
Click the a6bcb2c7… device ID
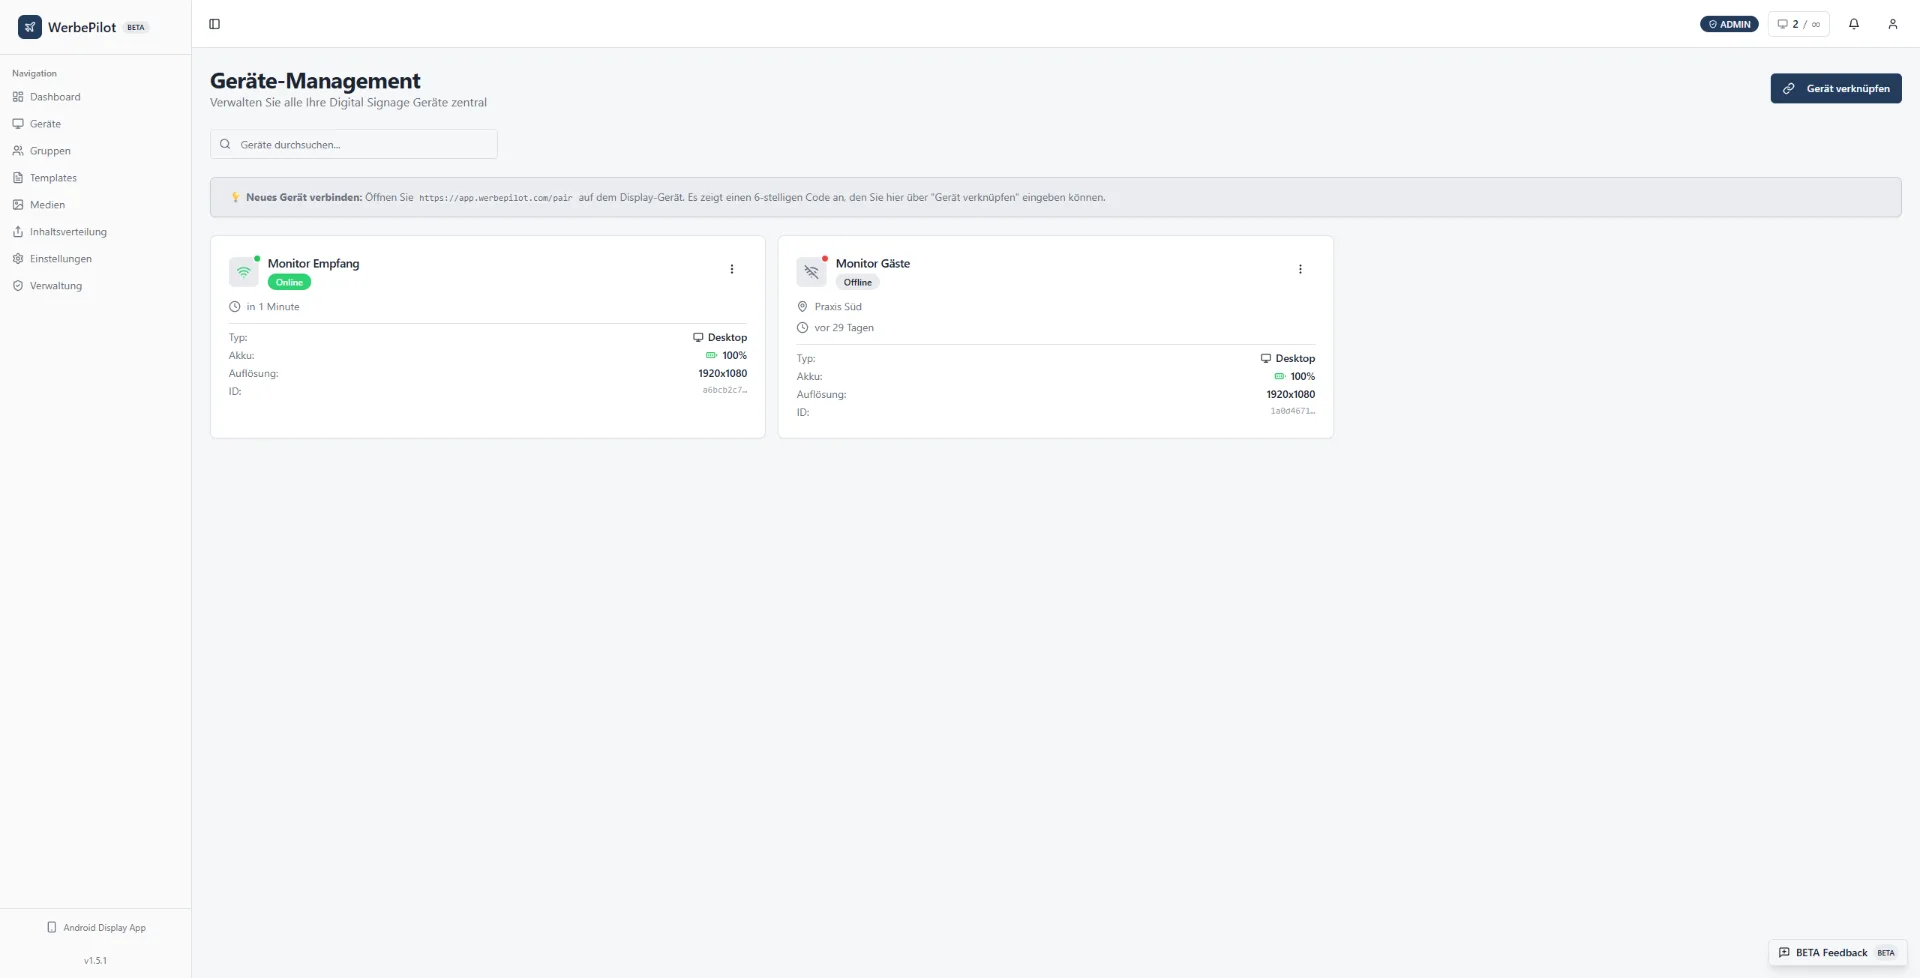(x=725, y=391)
